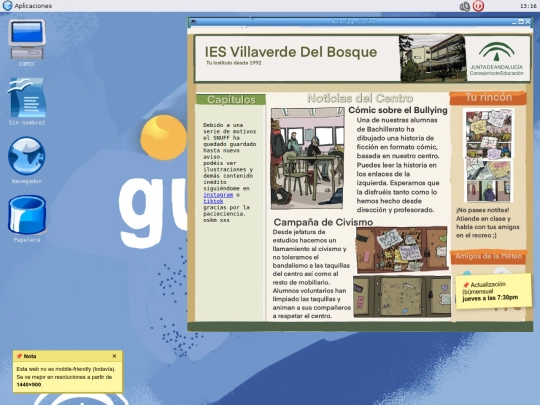Click the Actualización (bi)mensual sticky note
Viewport: 540px width, 405px height.
tap(494, 291)
